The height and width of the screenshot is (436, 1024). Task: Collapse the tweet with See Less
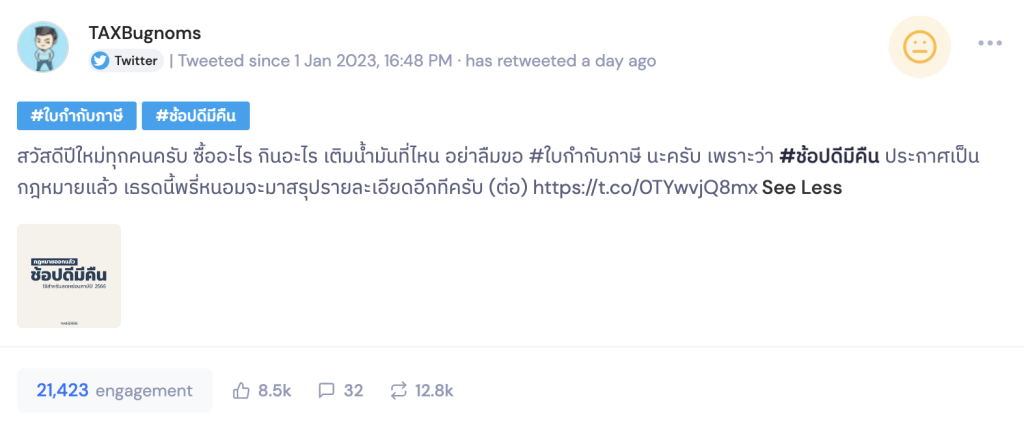coord(802,187)
